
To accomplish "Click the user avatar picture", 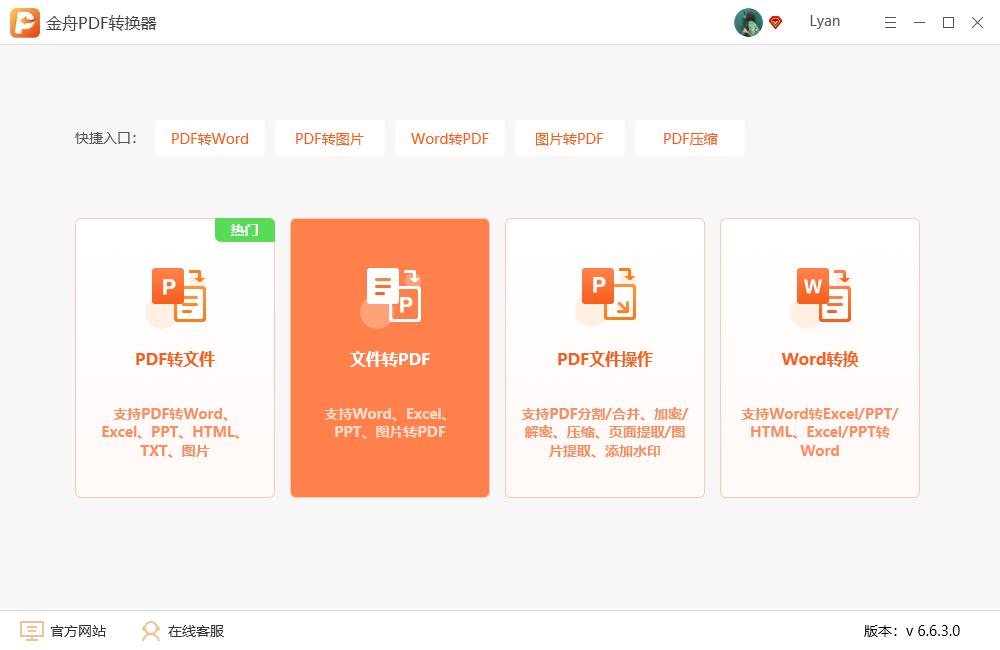I will pos(746,21).
